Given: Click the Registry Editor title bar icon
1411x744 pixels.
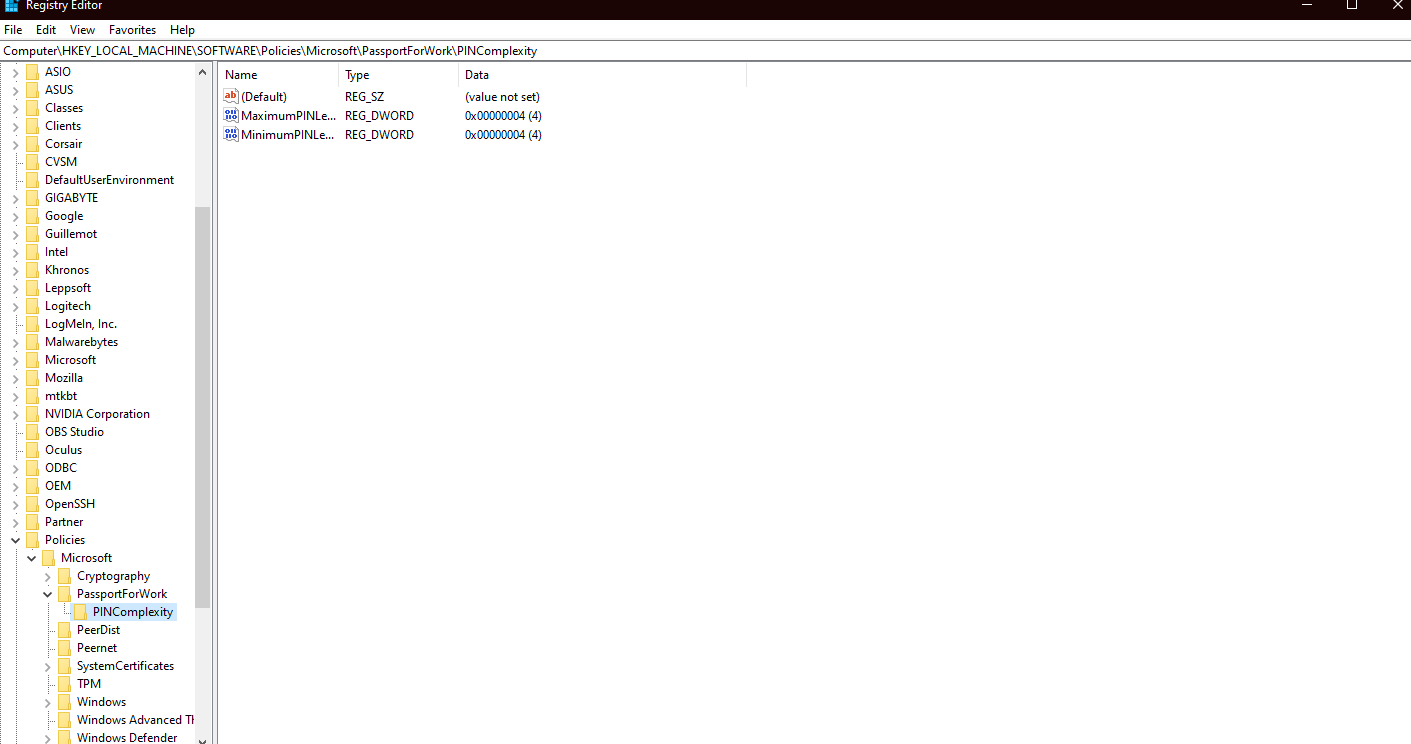Looking at the screenshot, I should pos(11,5).
